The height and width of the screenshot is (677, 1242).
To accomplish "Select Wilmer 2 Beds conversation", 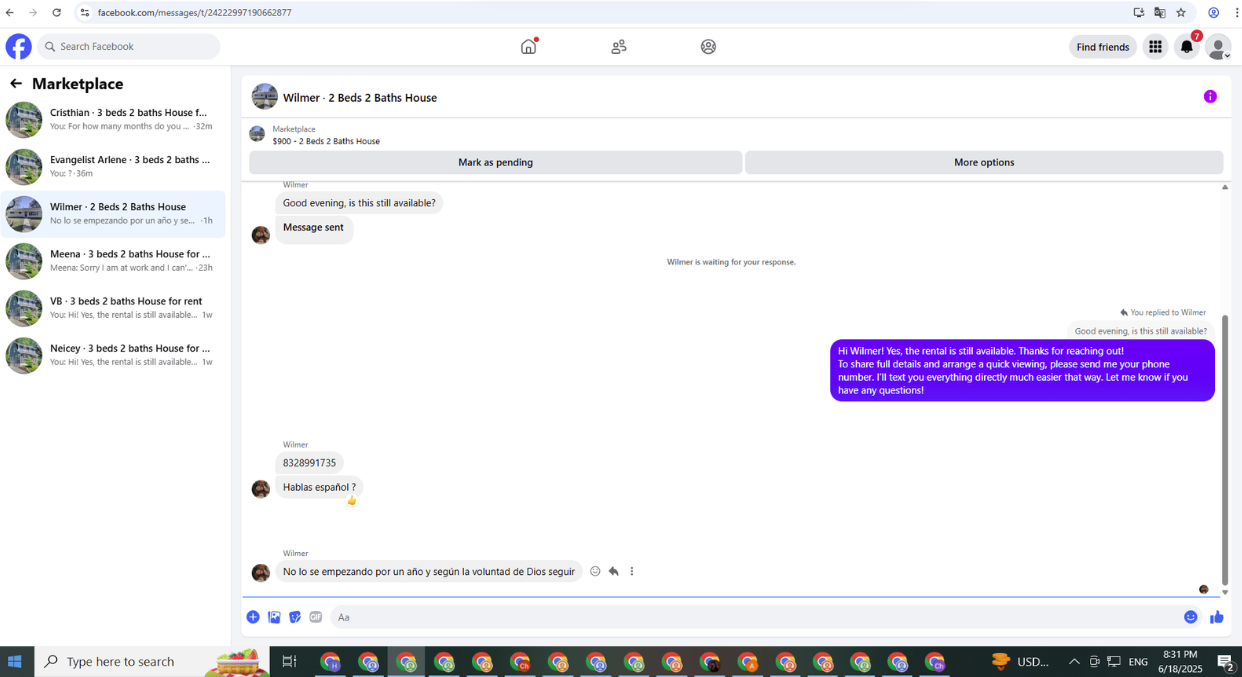I will click(x=113, y=213).
